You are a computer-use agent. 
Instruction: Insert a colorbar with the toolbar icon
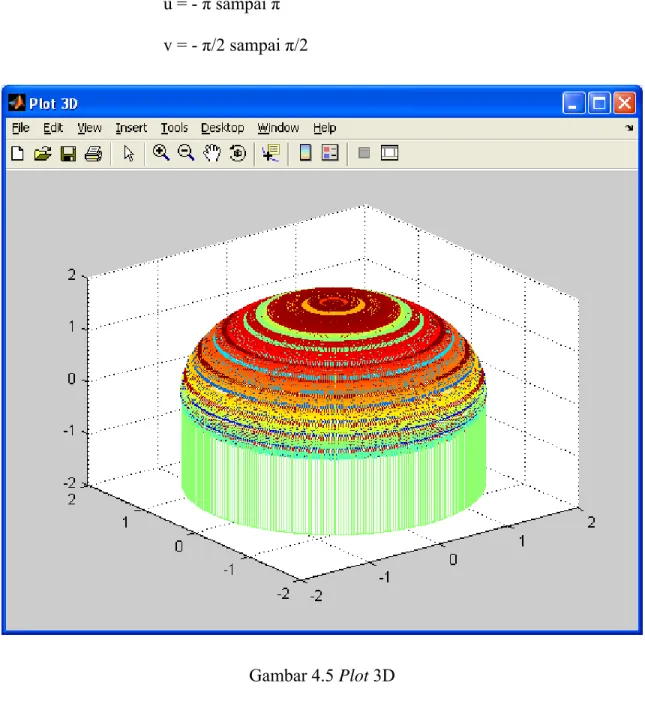[x=305, y=153]
